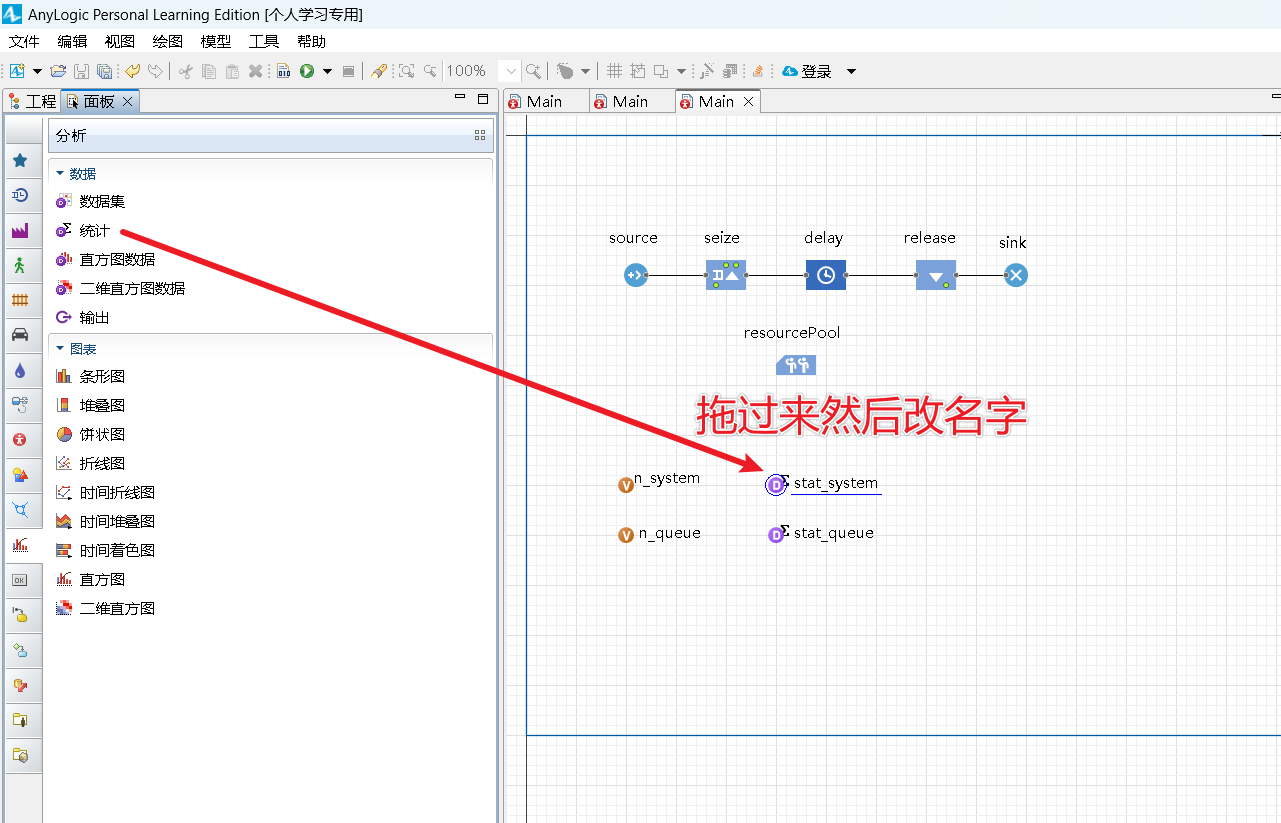This screenshot has width=1281, height=823.
Task: Close the active Main editor tab
Action: click(748, 101)
